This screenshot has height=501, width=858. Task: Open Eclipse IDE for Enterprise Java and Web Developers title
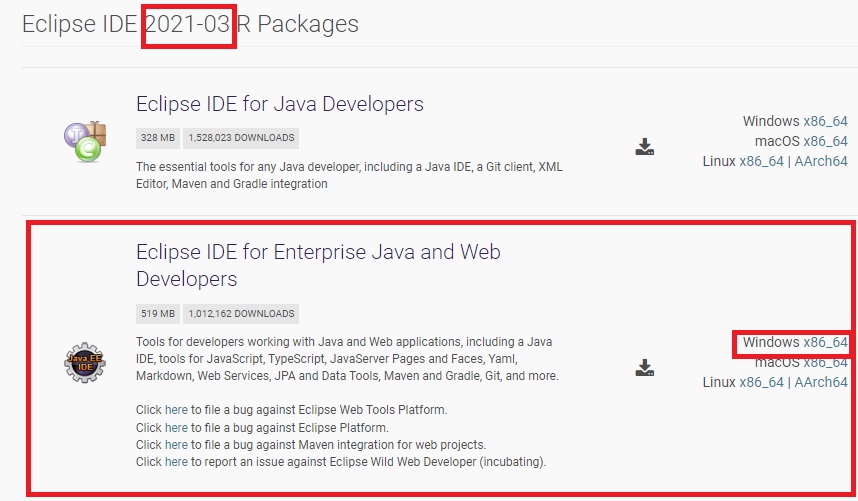[318, 265]
